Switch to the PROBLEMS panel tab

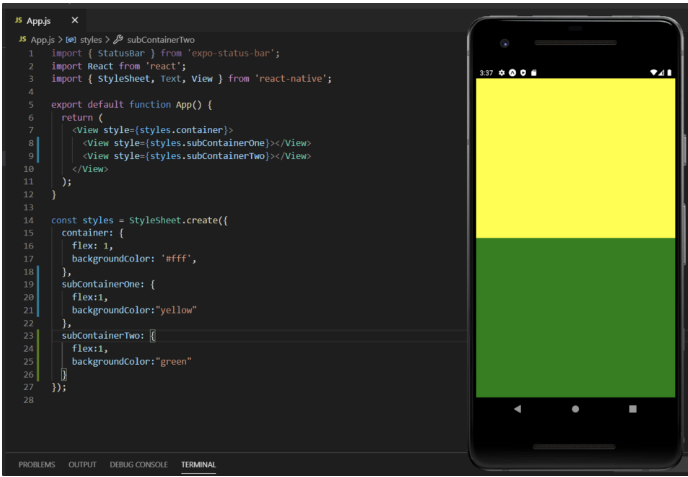(x=37, y=465)
